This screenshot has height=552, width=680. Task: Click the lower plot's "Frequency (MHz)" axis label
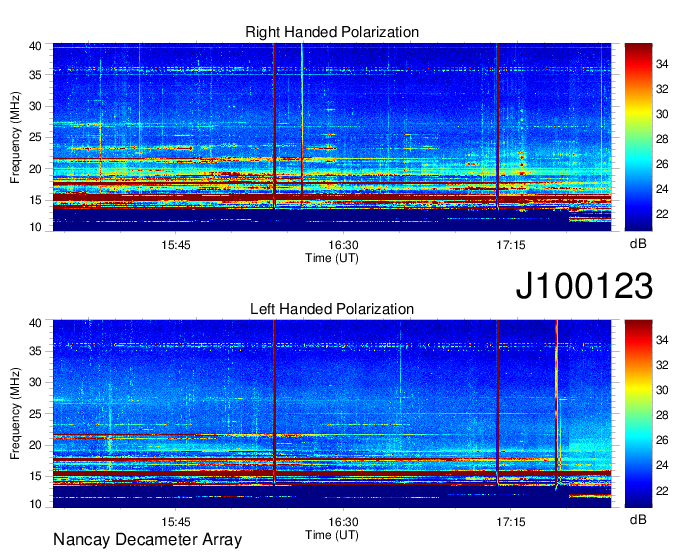(15, 414)
